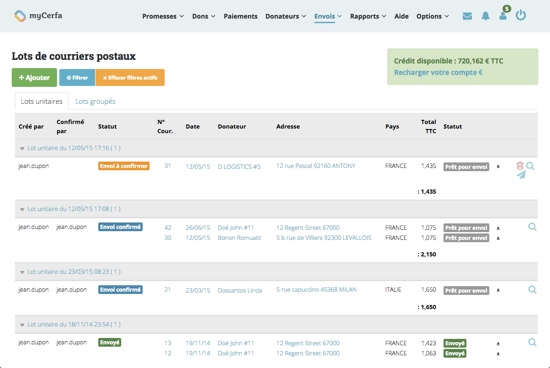
Task: Click Effacer filtres actifs button
Action: 130,78
